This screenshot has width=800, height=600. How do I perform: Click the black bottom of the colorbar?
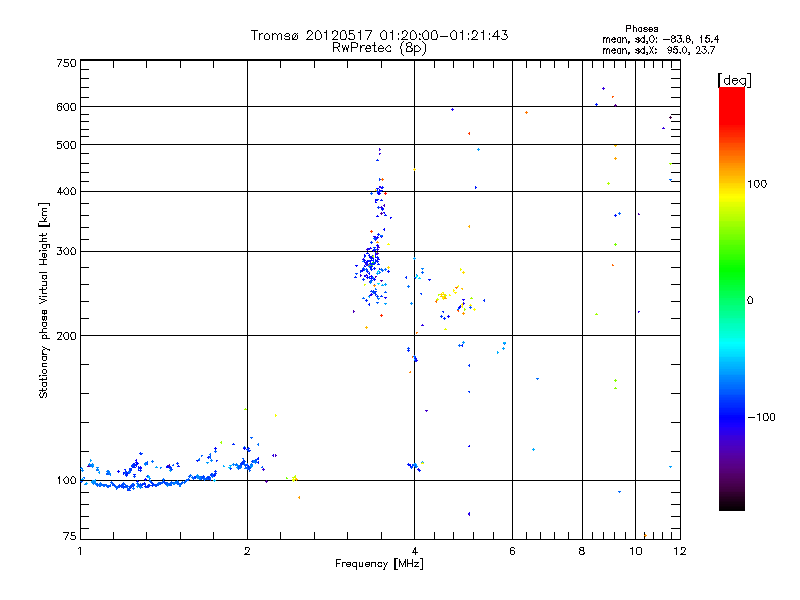click(x=732, y=503)
